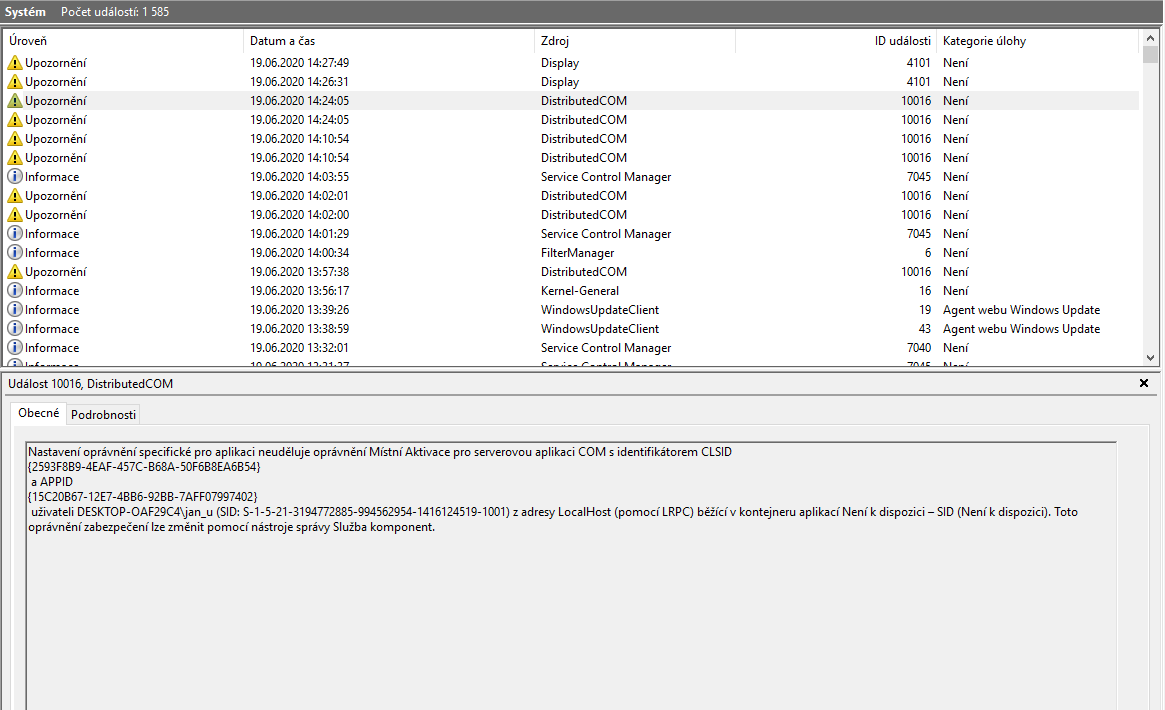The width and height of the screenshot is (1165, 710).
Task: Sort by ID události column header
Action: click(836, 41)
